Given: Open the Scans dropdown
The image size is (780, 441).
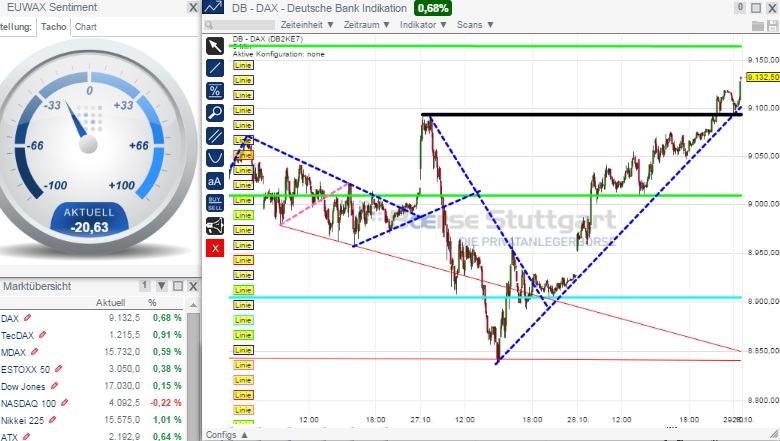Looking at the screenshot, I should 475,25.
